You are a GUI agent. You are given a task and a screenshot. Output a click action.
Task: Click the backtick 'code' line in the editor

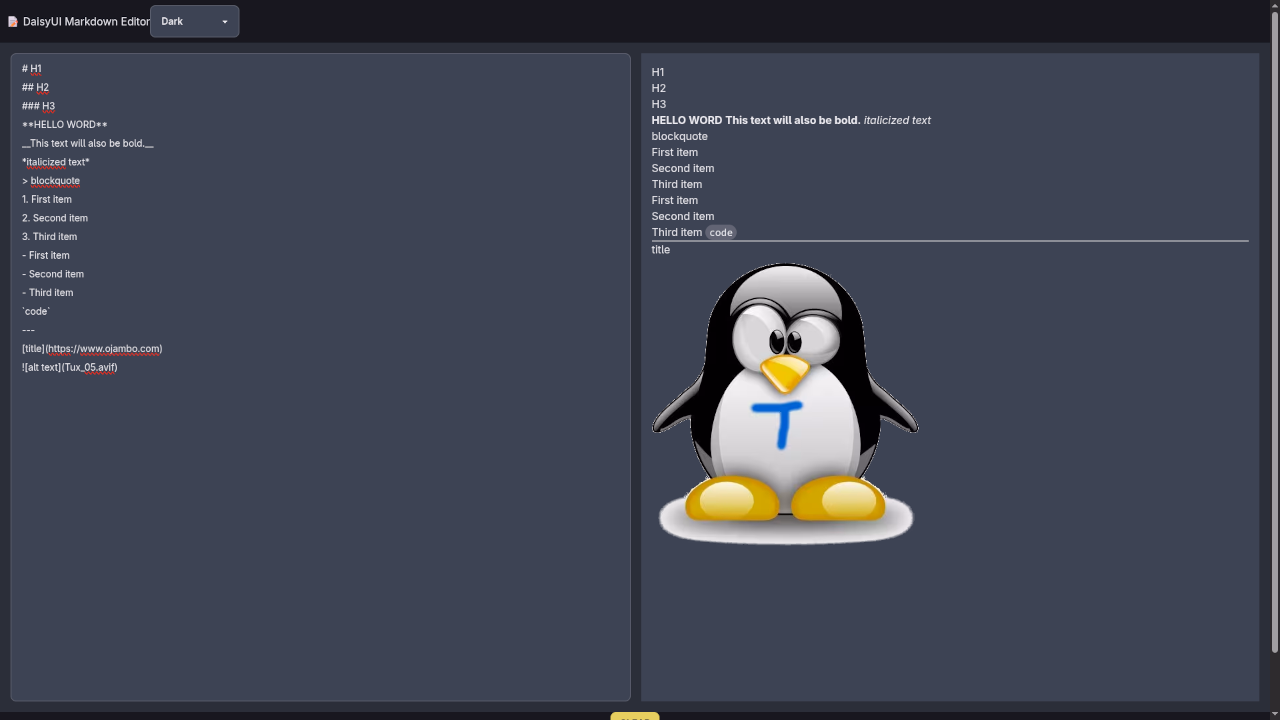click(36, 311)
